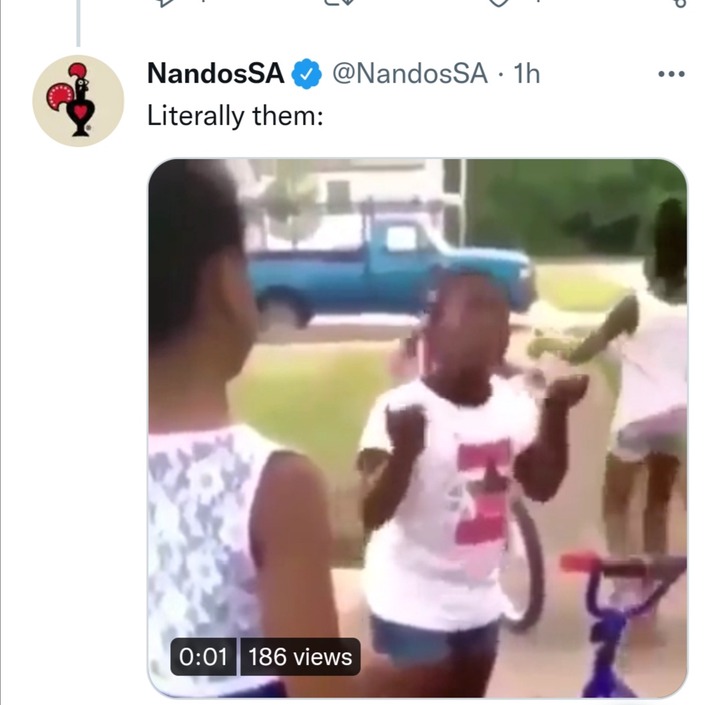720x705 pixels.
Task: Click the partially visible reply icon above the tweet
Action: coord(165,3)
